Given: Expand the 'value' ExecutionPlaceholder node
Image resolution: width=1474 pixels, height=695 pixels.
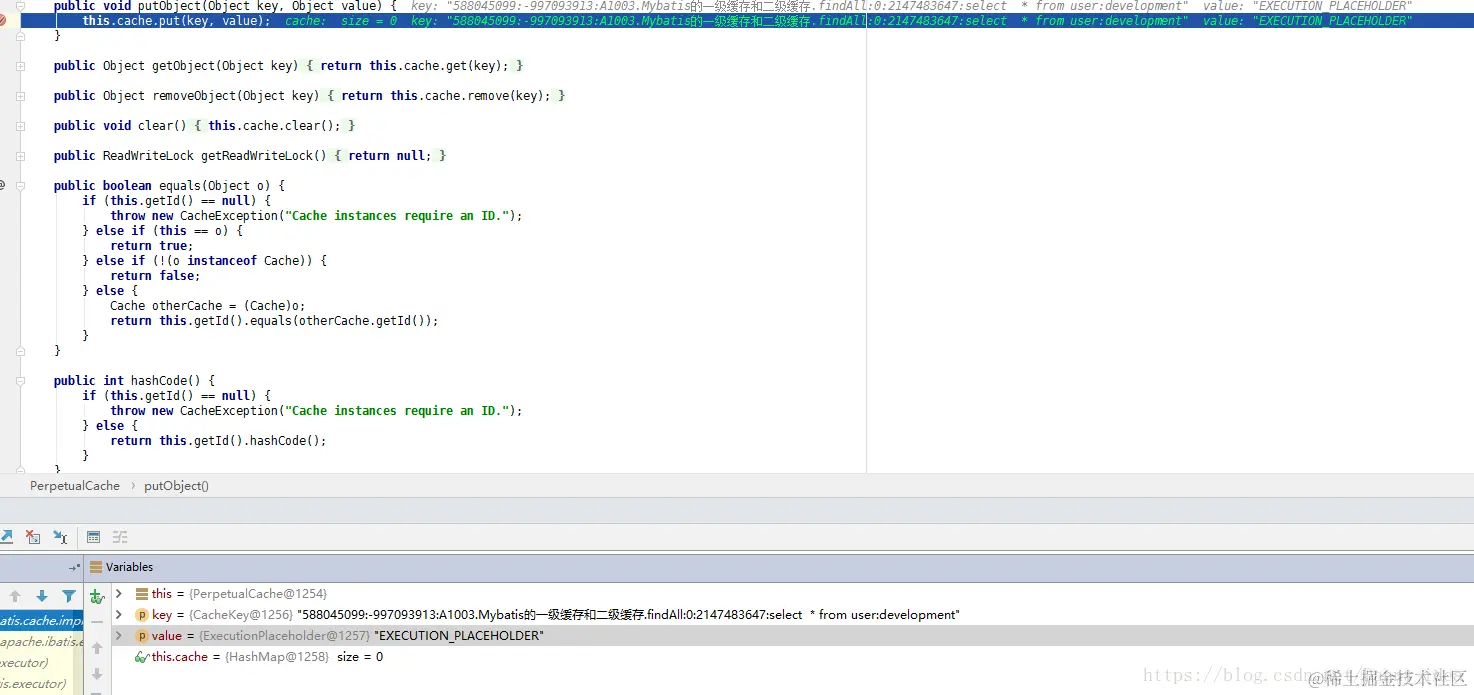Looking at the screenshot, I should pos(119,636).
